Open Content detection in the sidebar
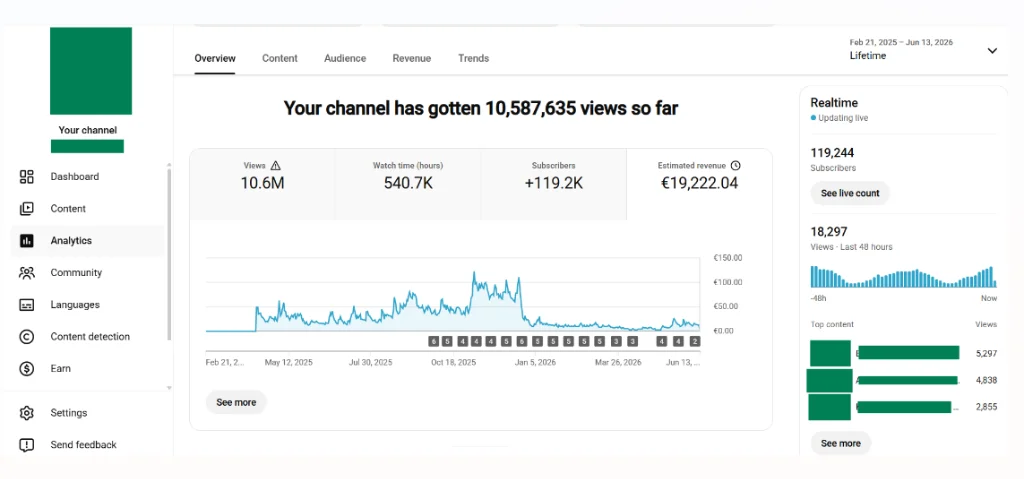 click(90, 337)
